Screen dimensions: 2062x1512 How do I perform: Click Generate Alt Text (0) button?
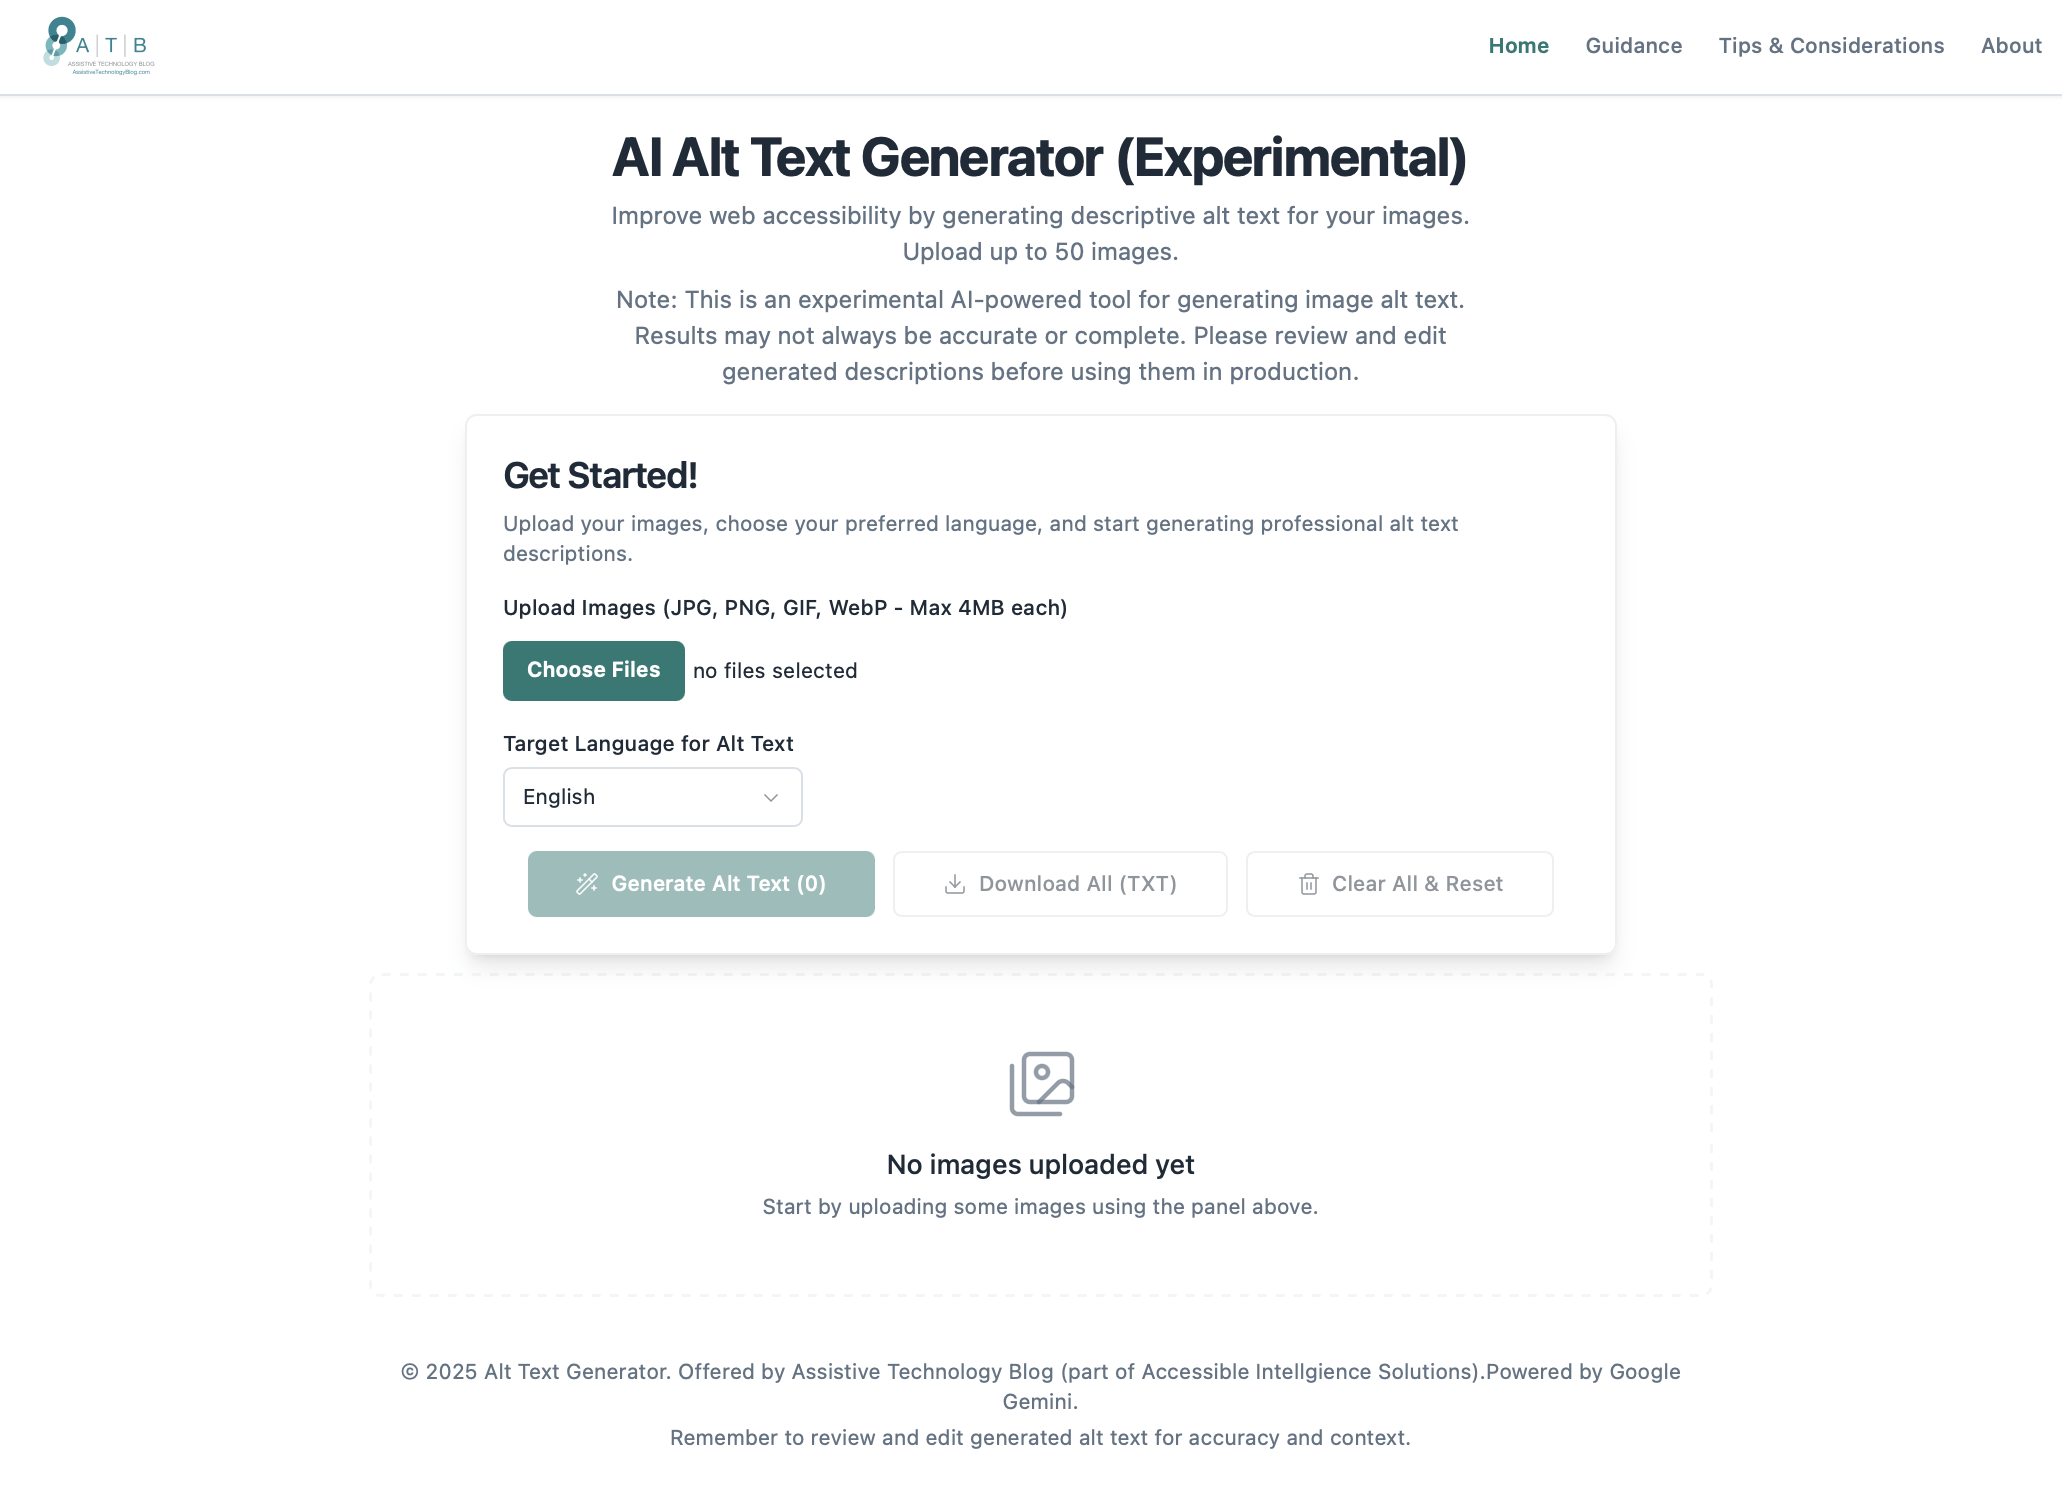701,884
